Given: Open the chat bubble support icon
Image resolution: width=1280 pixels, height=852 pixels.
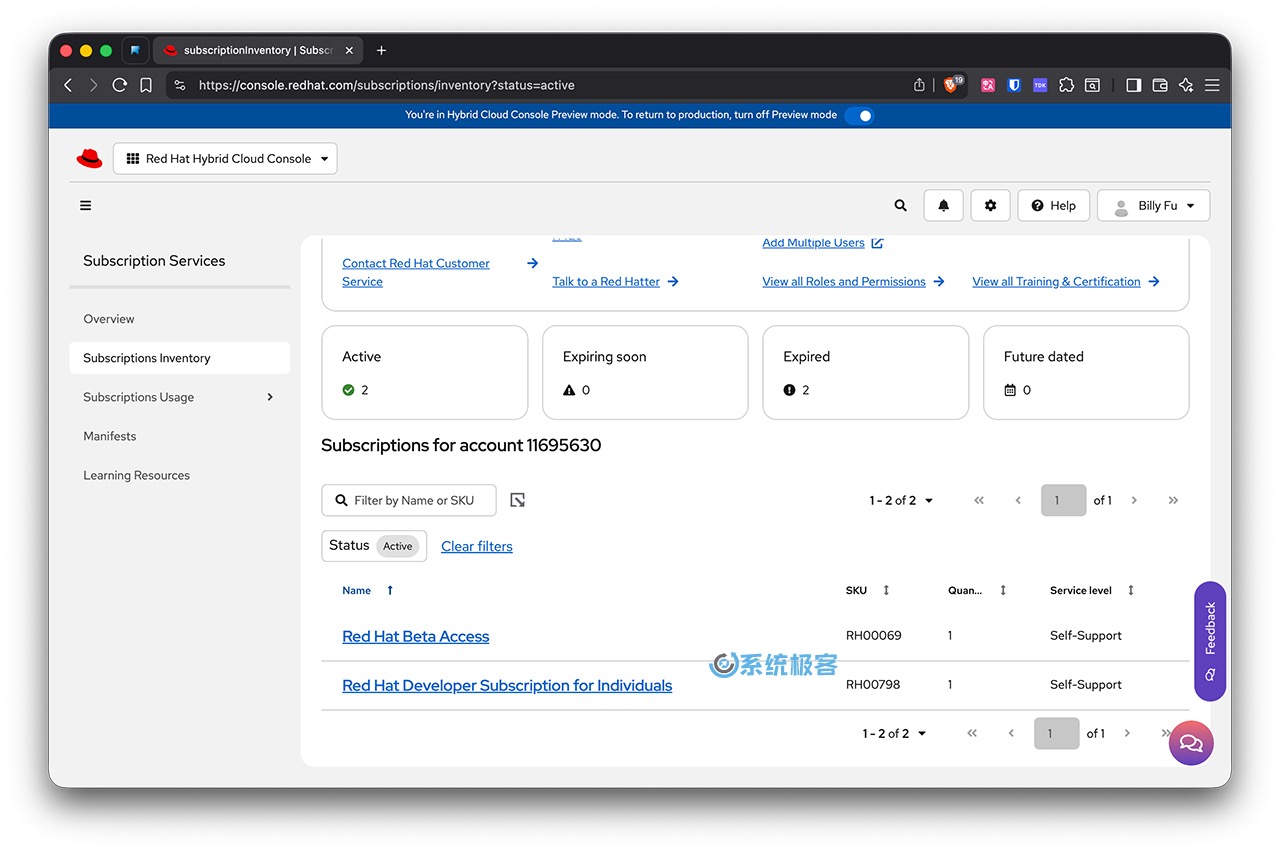Looking at the screenshot, I should (1190, 743).
